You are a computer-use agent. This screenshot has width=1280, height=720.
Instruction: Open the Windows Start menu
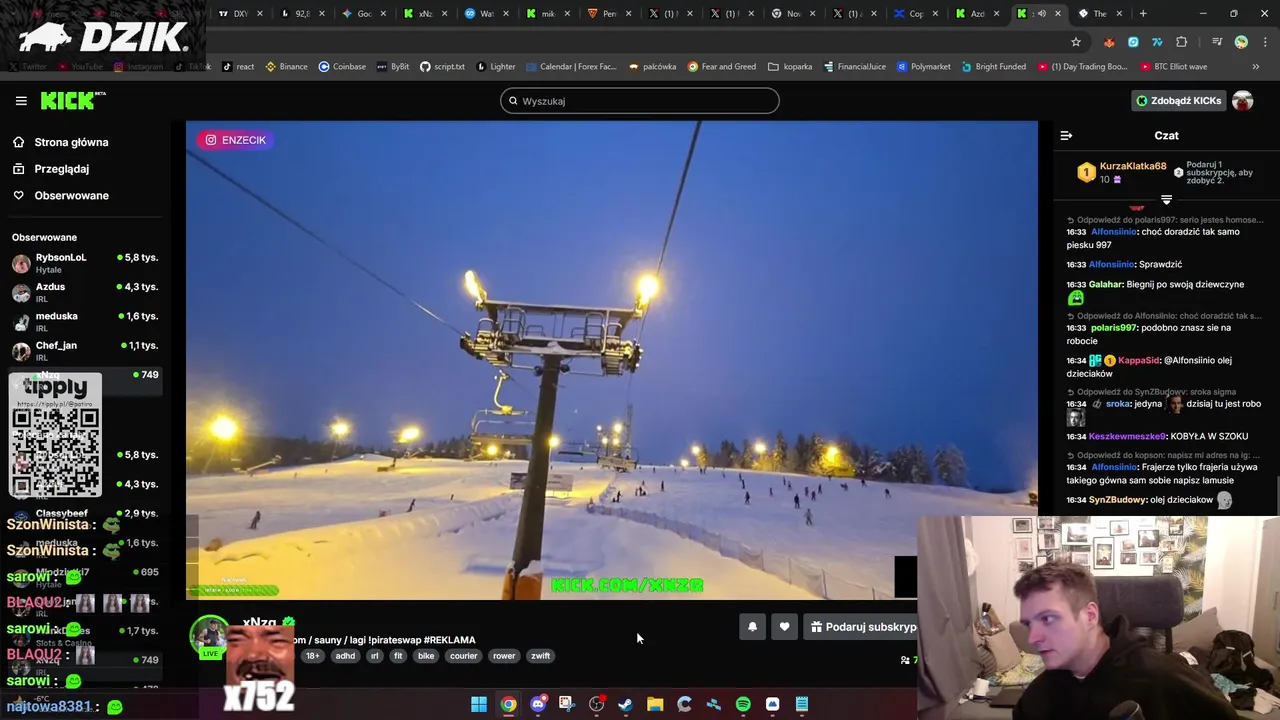(x=479, y=704)
